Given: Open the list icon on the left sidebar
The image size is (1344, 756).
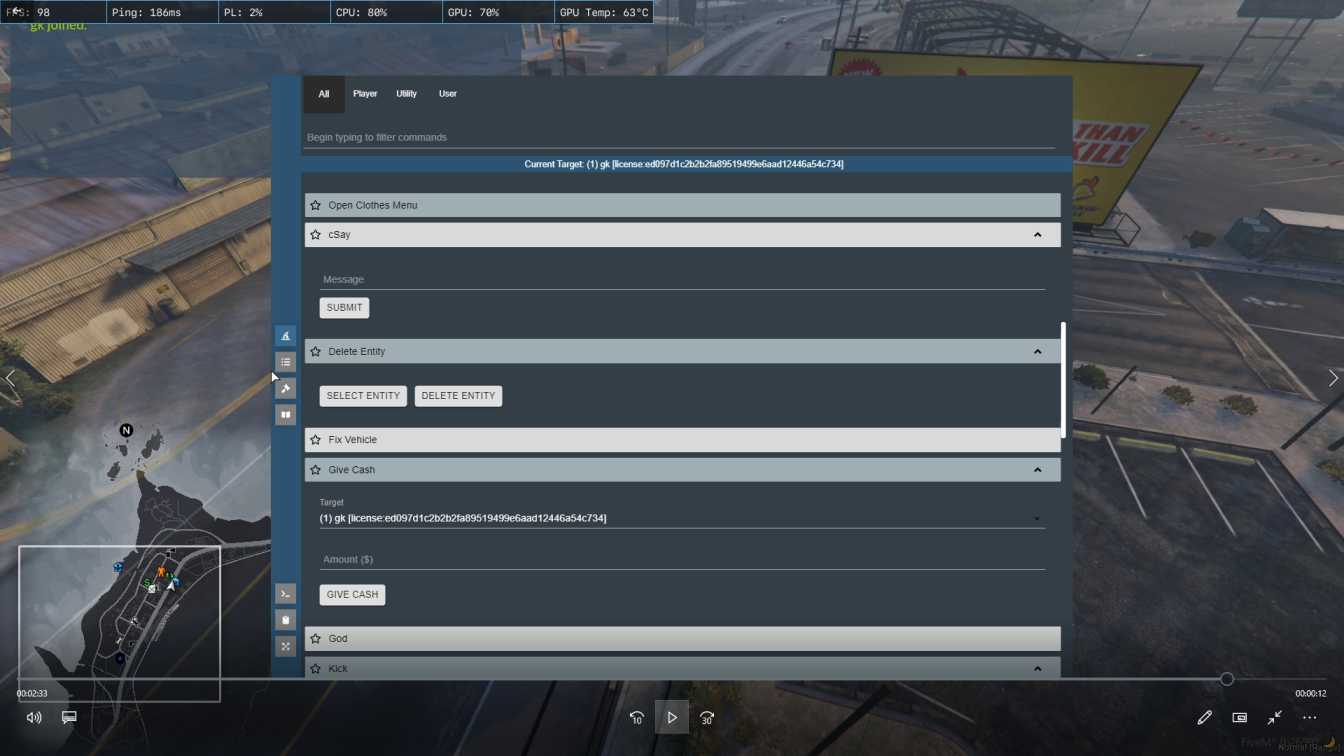Looking at the screenshot, I should pos(286,361).
